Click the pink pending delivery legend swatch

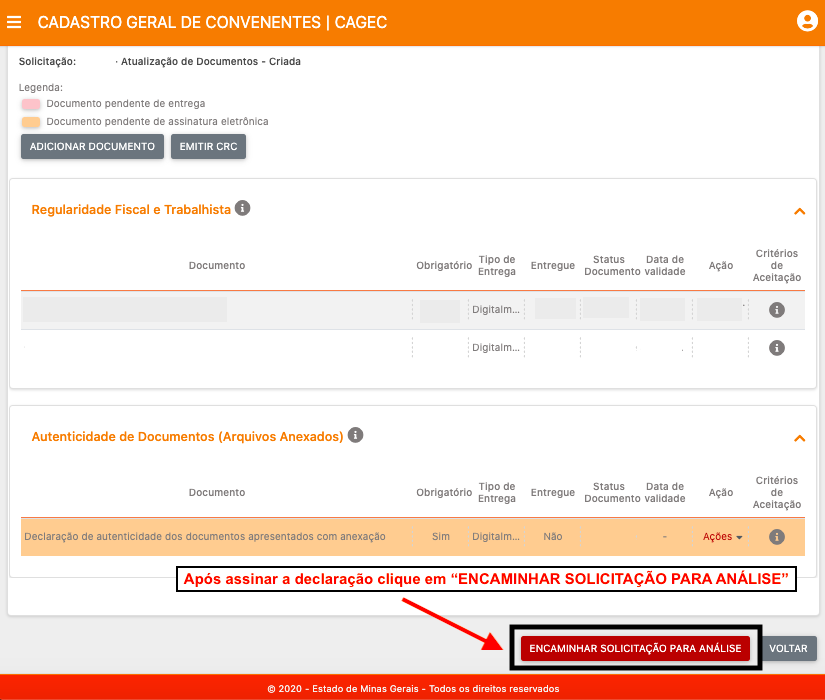[x=31, y=104]
